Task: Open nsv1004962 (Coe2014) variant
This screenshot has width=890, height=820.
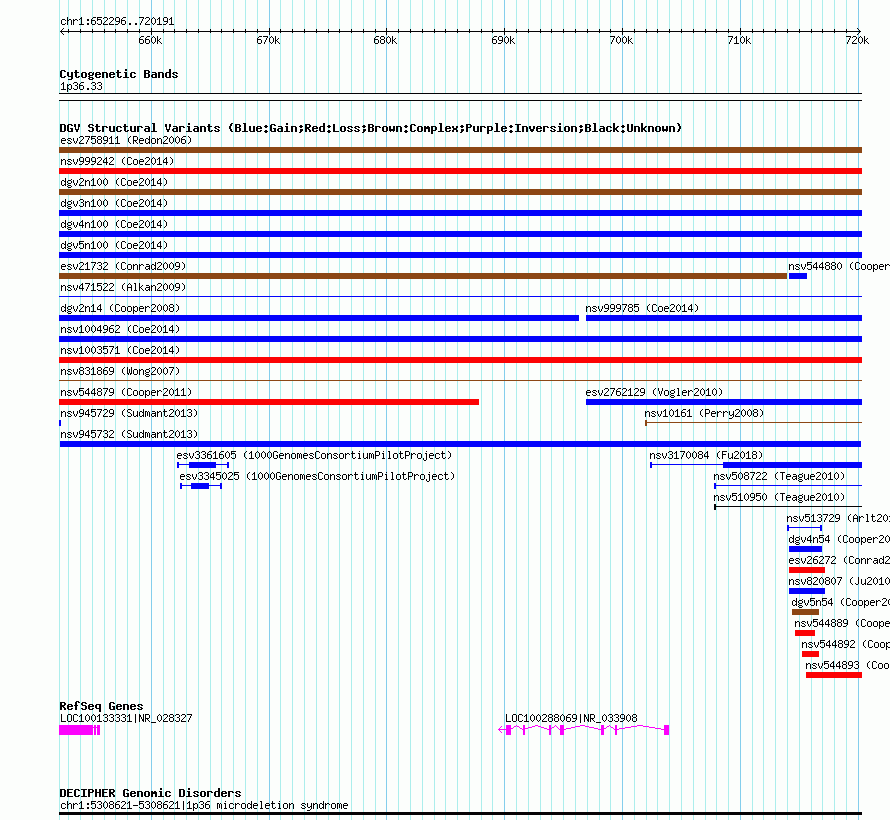Action: pyautogui.click(x=120, y=329)
